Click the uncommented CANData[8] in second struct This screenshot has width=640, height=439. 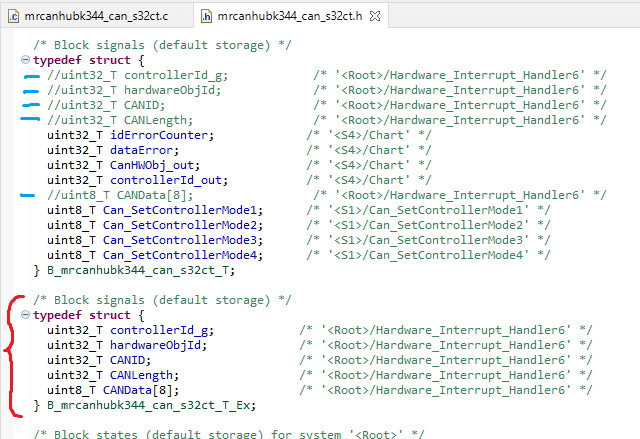point(138,390)
